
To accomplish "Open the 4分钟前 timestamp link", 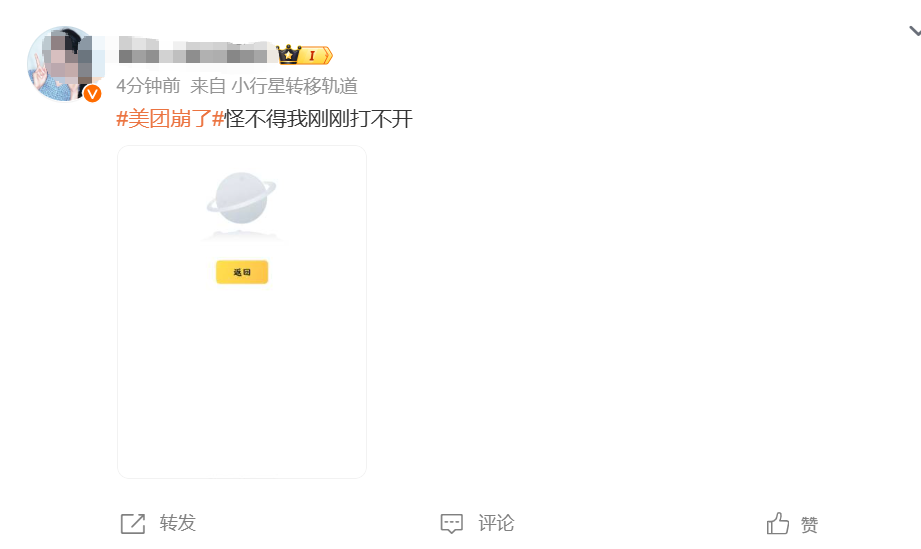I will click(148, 86).
